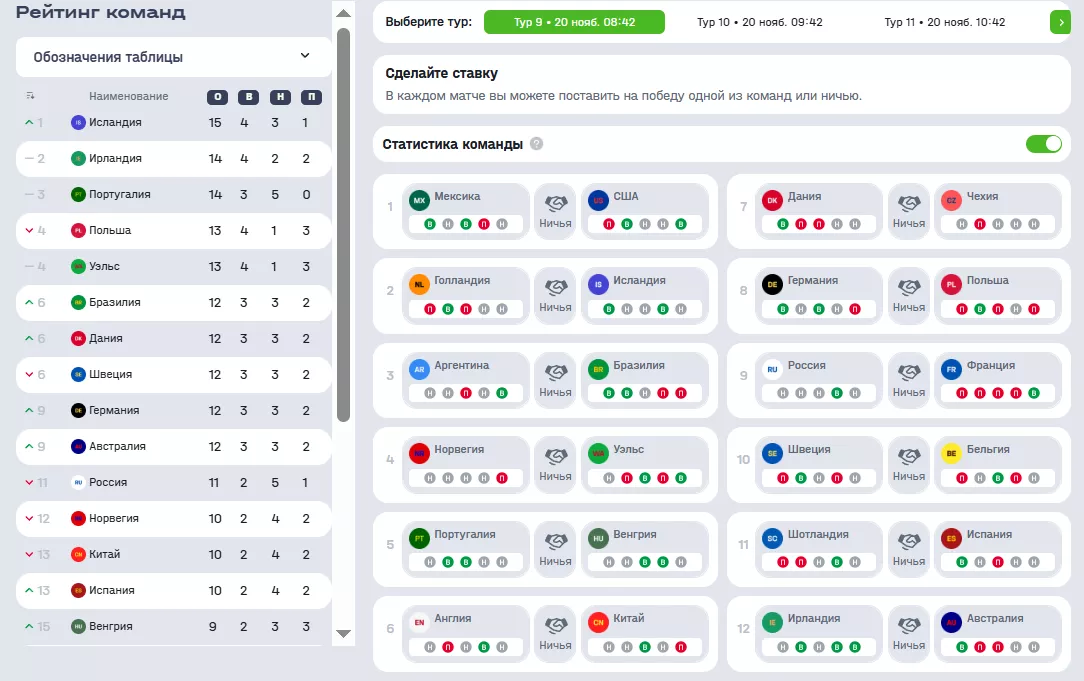Show next rounds with the green arrow
This screenshot has height=681, width=1084.
(1059, 22)
